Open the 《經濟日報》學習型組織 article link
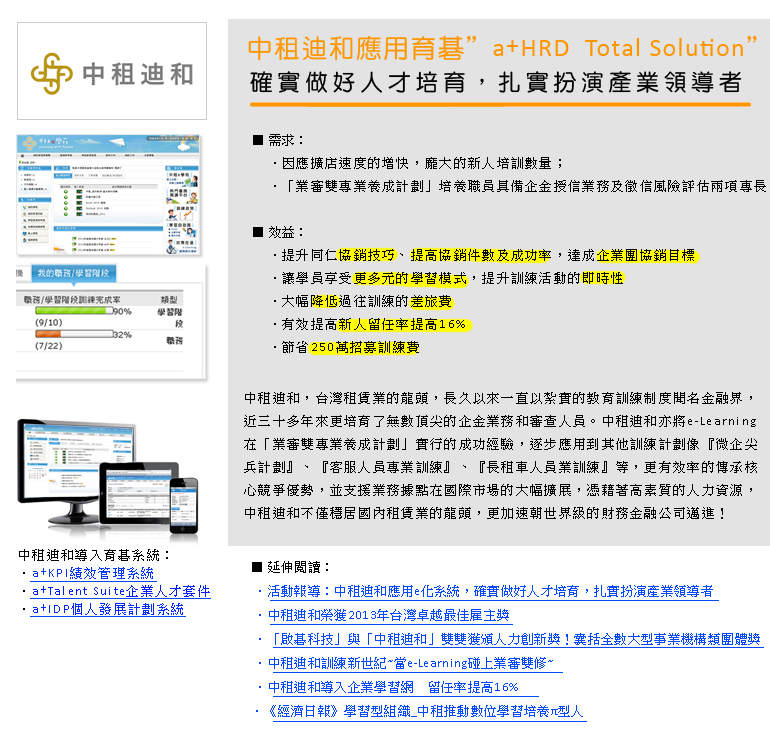Image resolution: width=770 pixels, height=731 pixels. 425,711
